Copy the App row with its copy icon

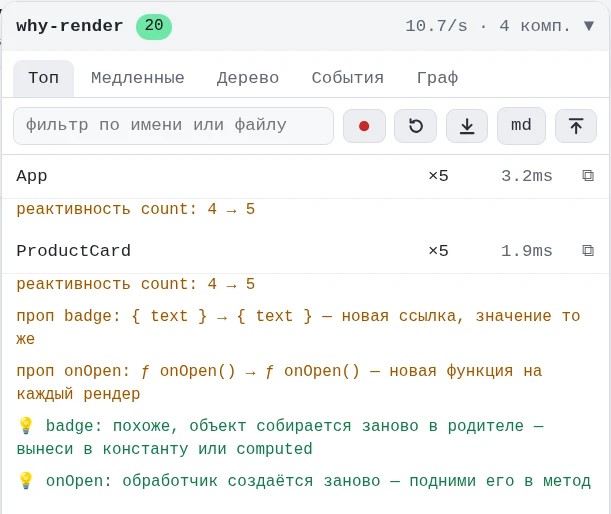click(588, 176)
